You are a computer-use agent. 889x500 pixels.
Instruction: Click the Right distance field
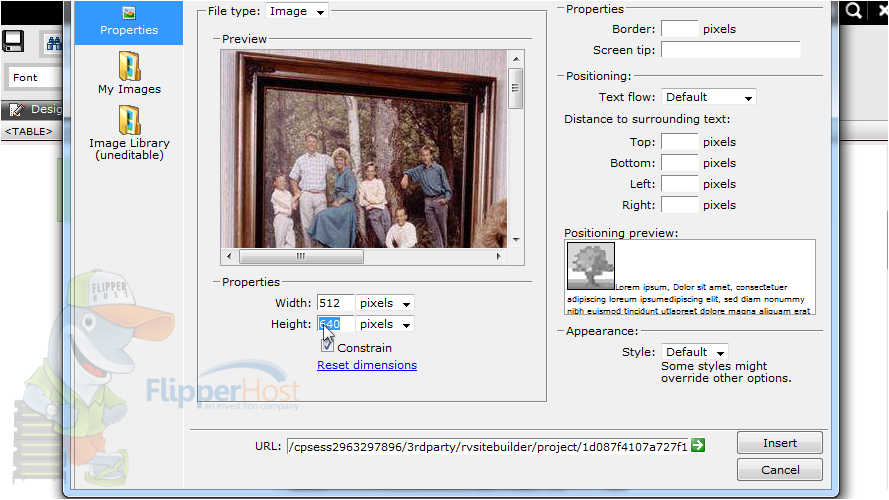pyautogui.click(x=680, y=205)
